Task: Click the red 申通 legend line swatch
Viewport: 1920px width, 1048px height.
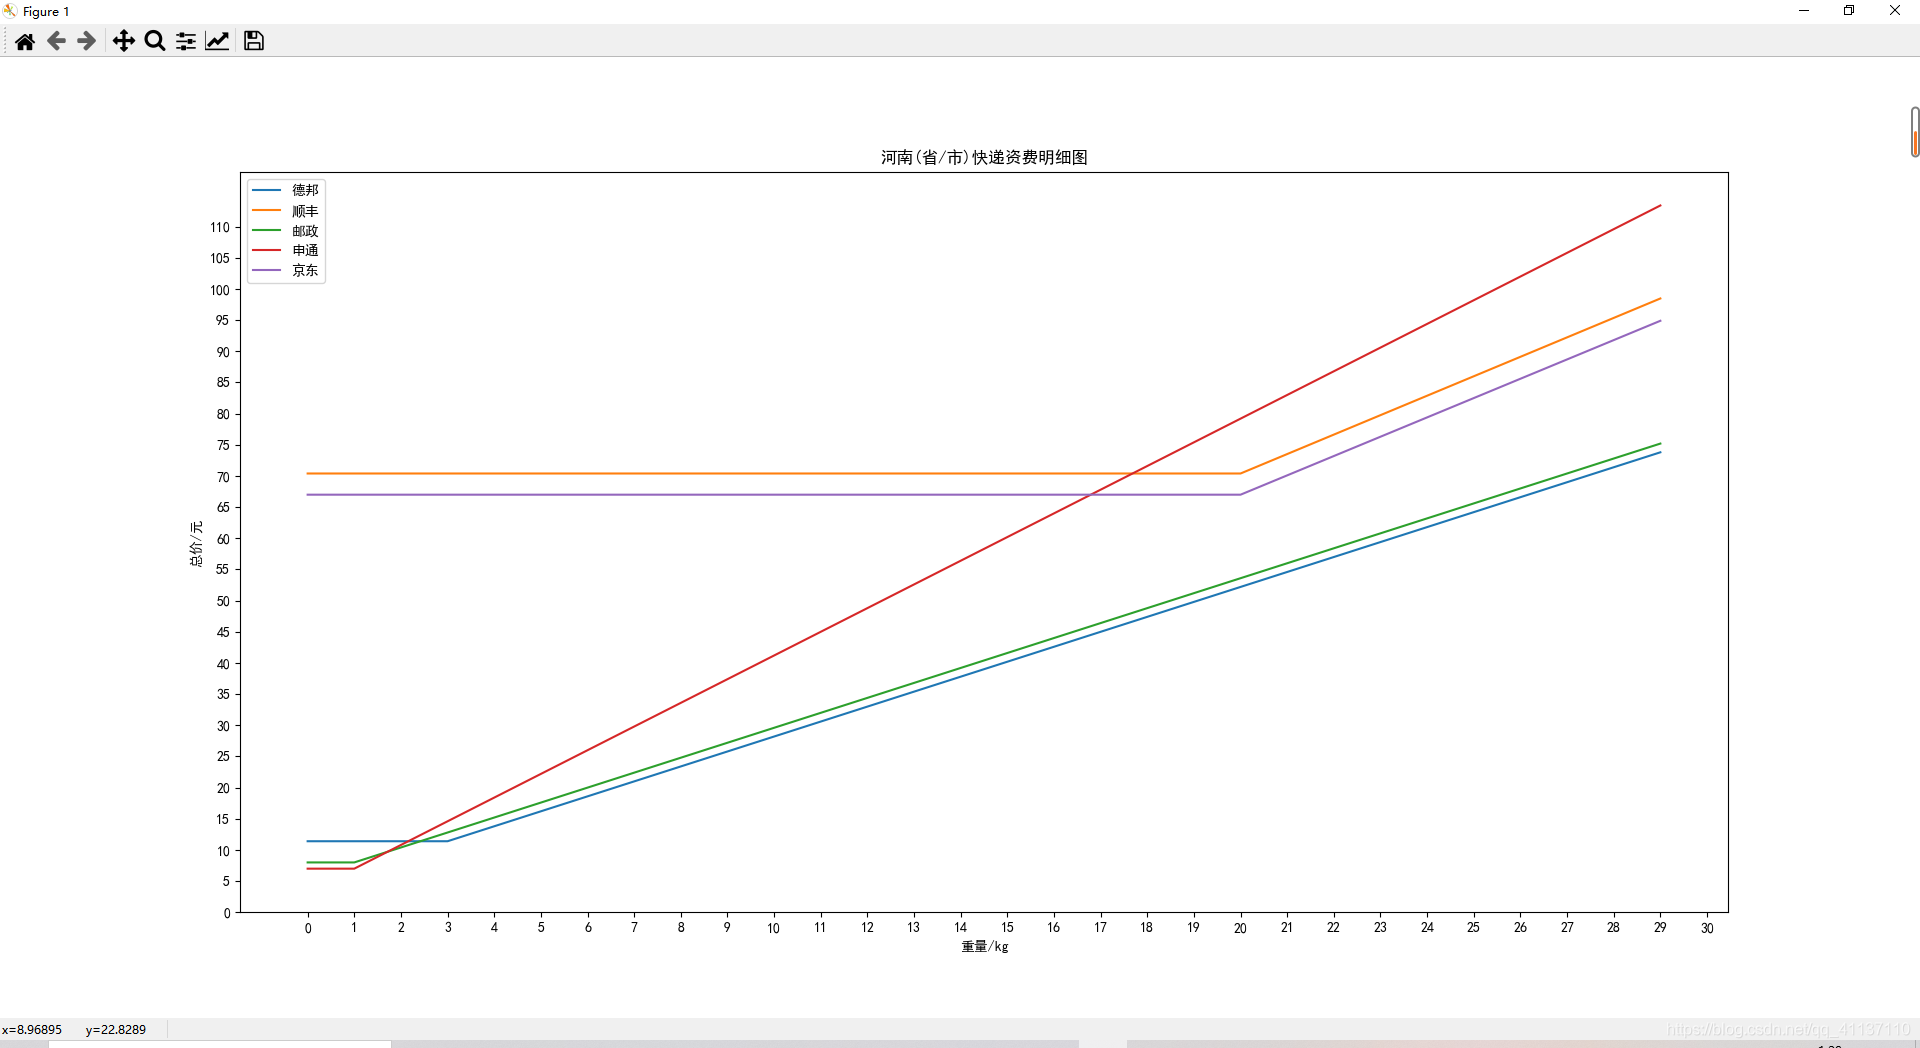Action: [266, 250]
